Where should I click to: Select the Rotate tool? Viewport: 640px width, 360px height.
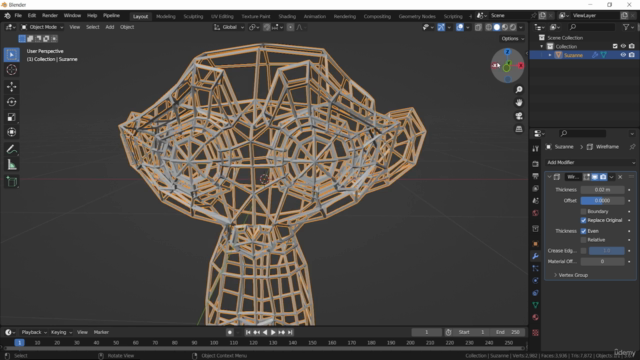11,102
